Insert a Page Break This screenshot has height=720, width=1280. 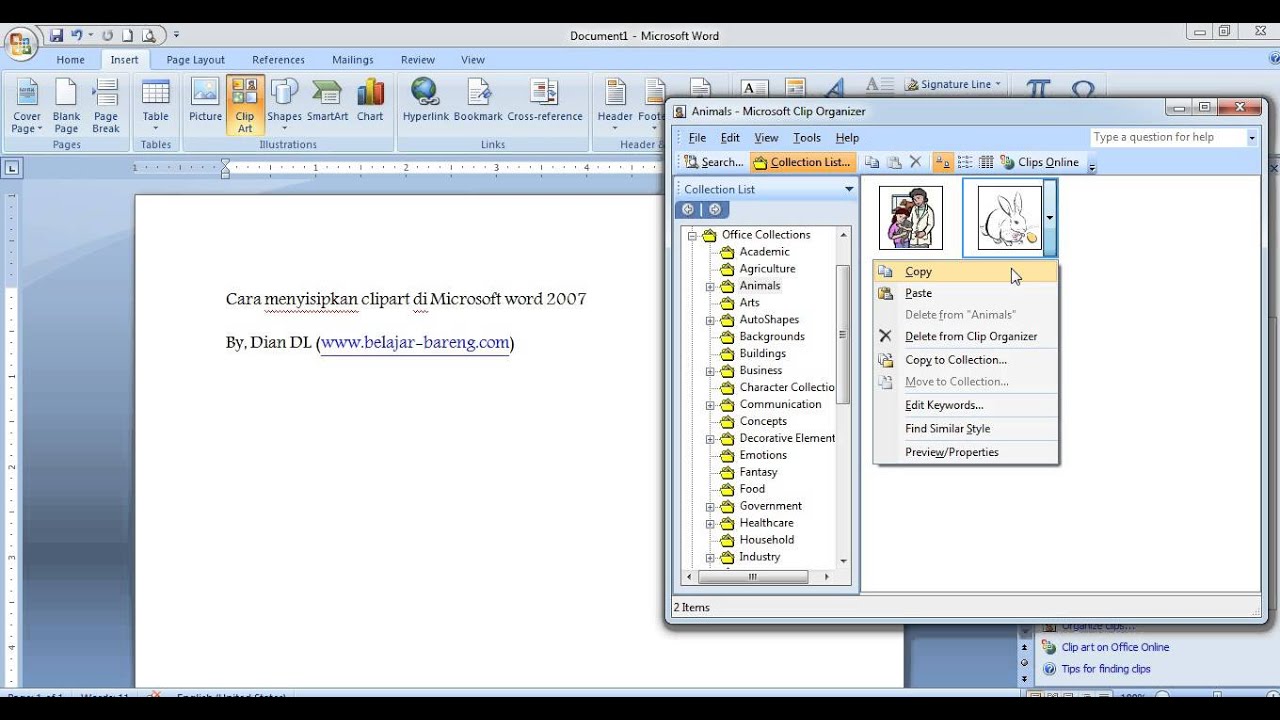[x=106, y=106]
